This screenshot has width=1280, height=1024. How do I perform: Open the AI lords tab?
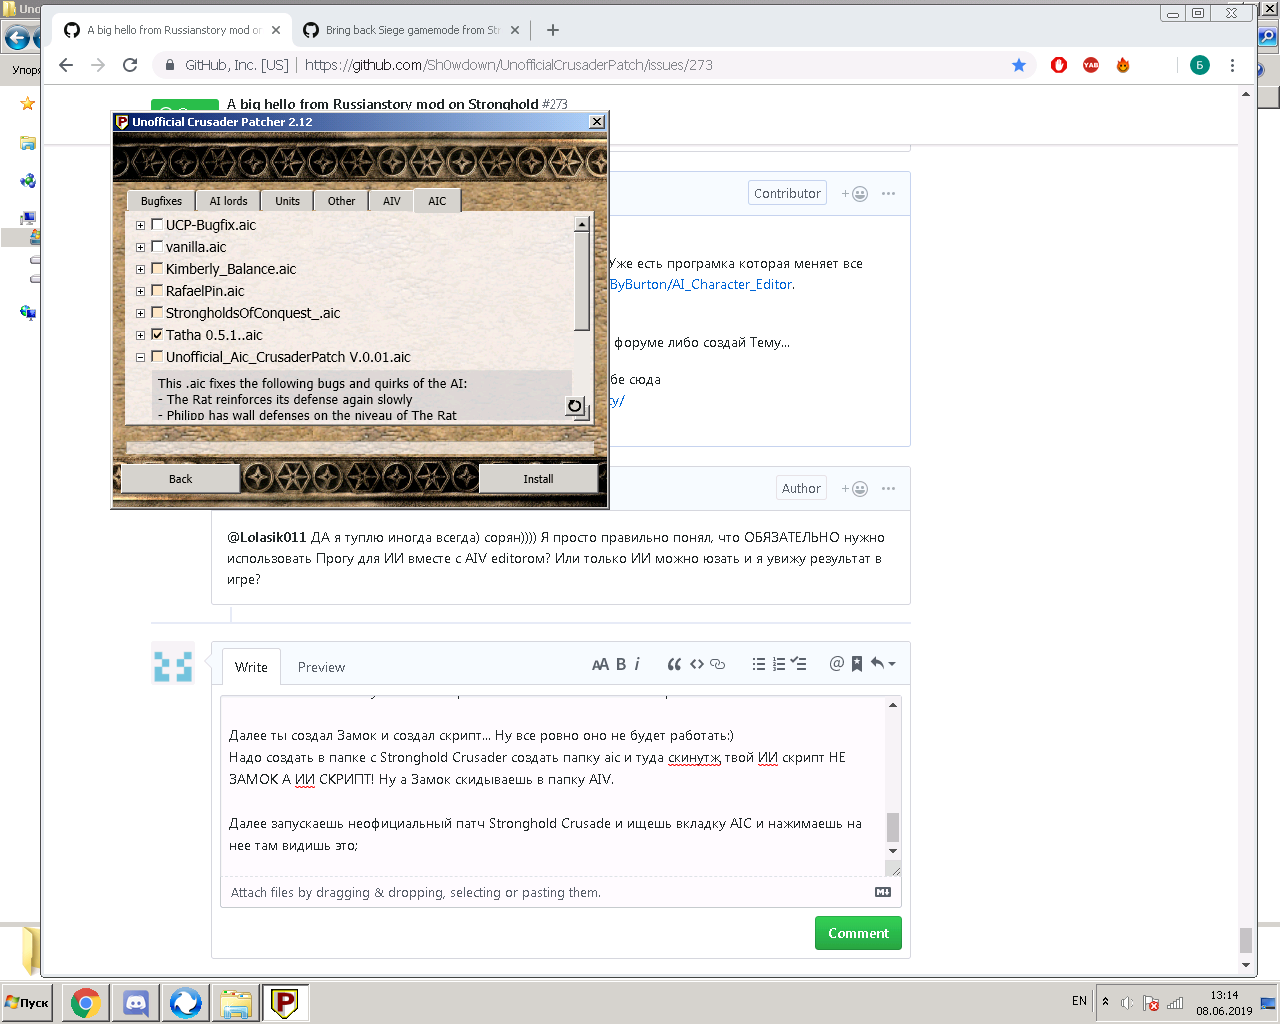[228, 201]
